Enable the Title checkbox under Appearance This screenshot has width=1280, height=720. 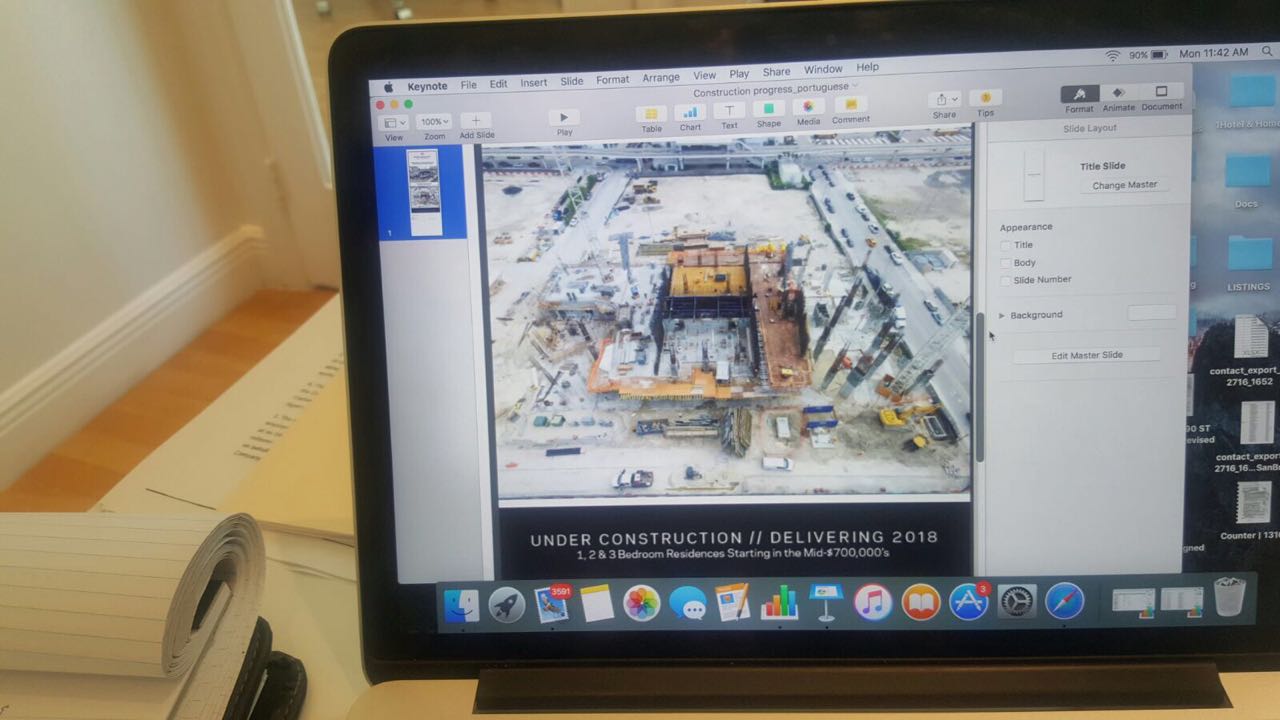pos(1006,245)
